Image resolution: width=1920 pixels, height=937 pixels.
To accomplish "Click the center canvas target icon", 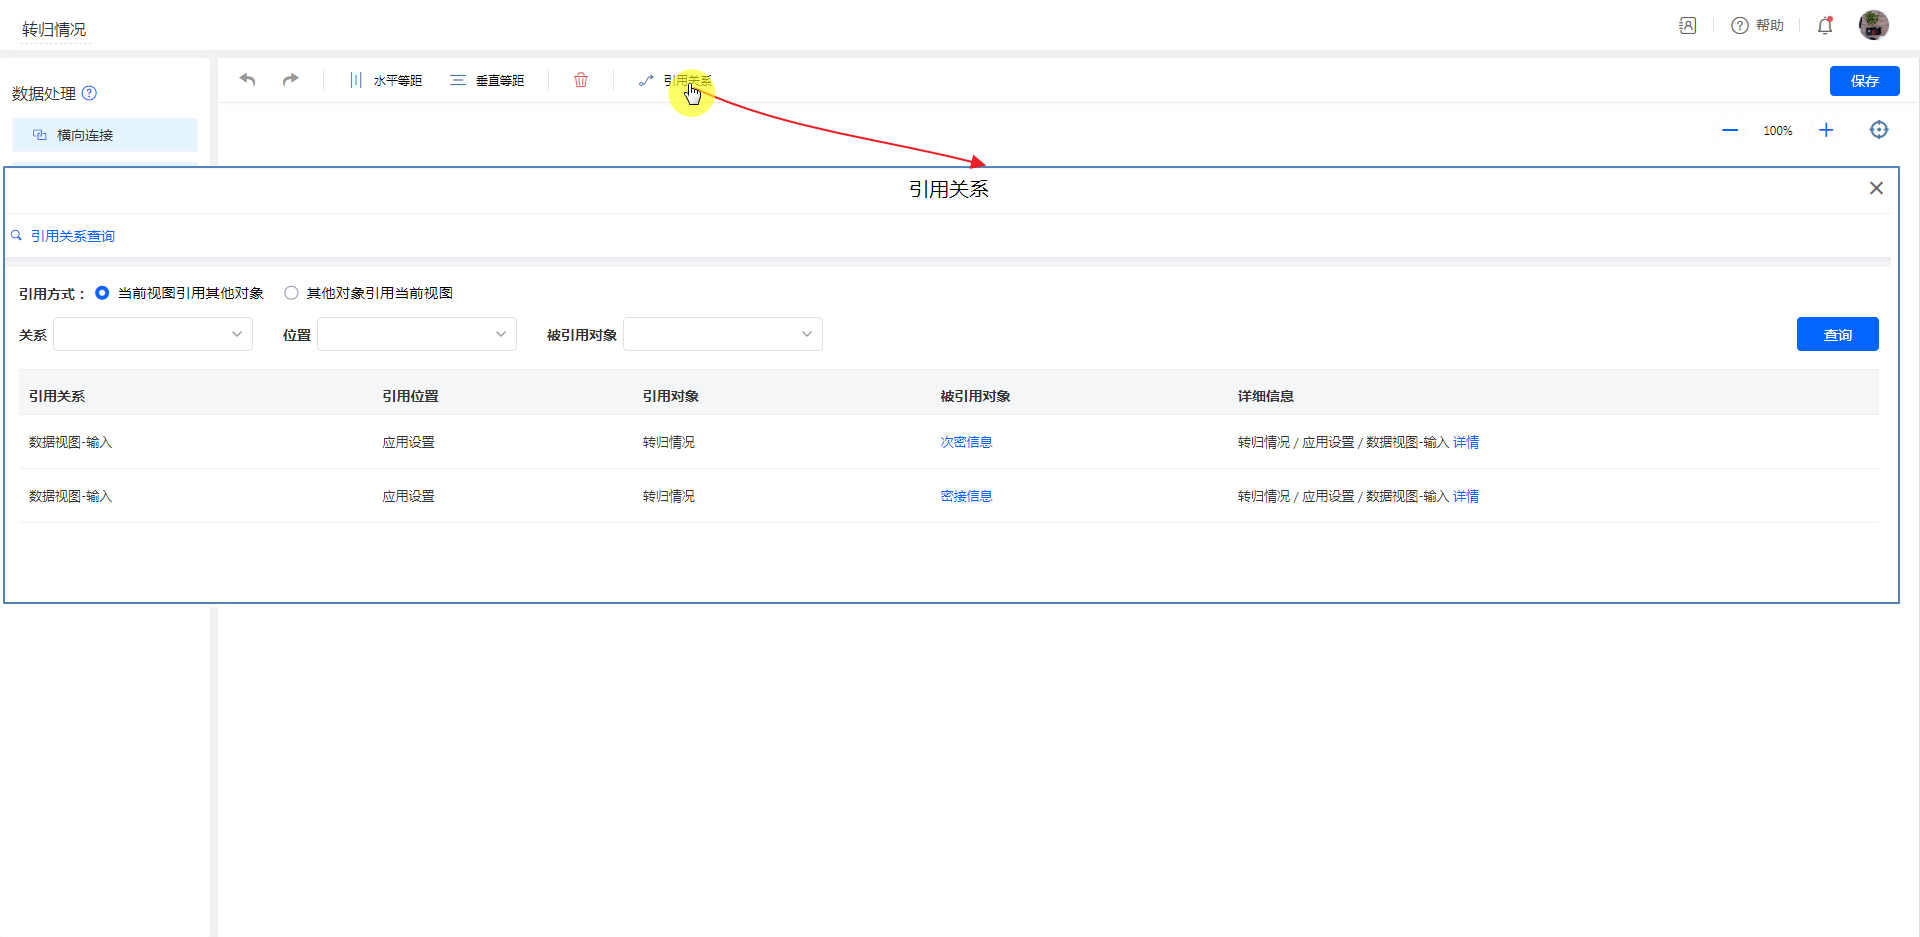I will (x=1879, y=130).
